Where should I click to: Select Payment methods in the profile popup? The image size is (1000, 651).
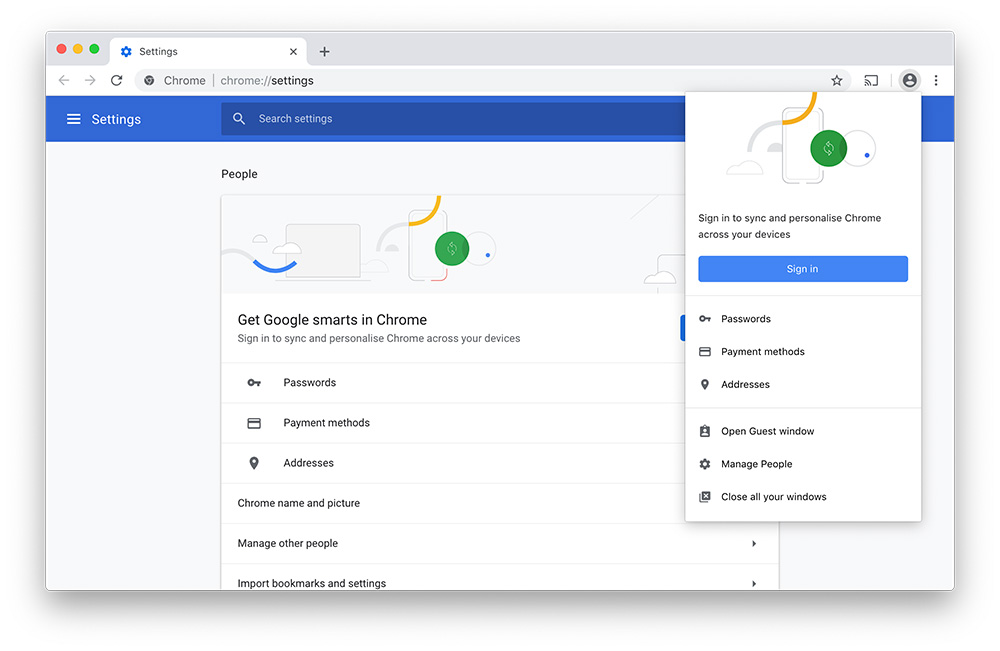pyautogui.click(x=762, y=352)
